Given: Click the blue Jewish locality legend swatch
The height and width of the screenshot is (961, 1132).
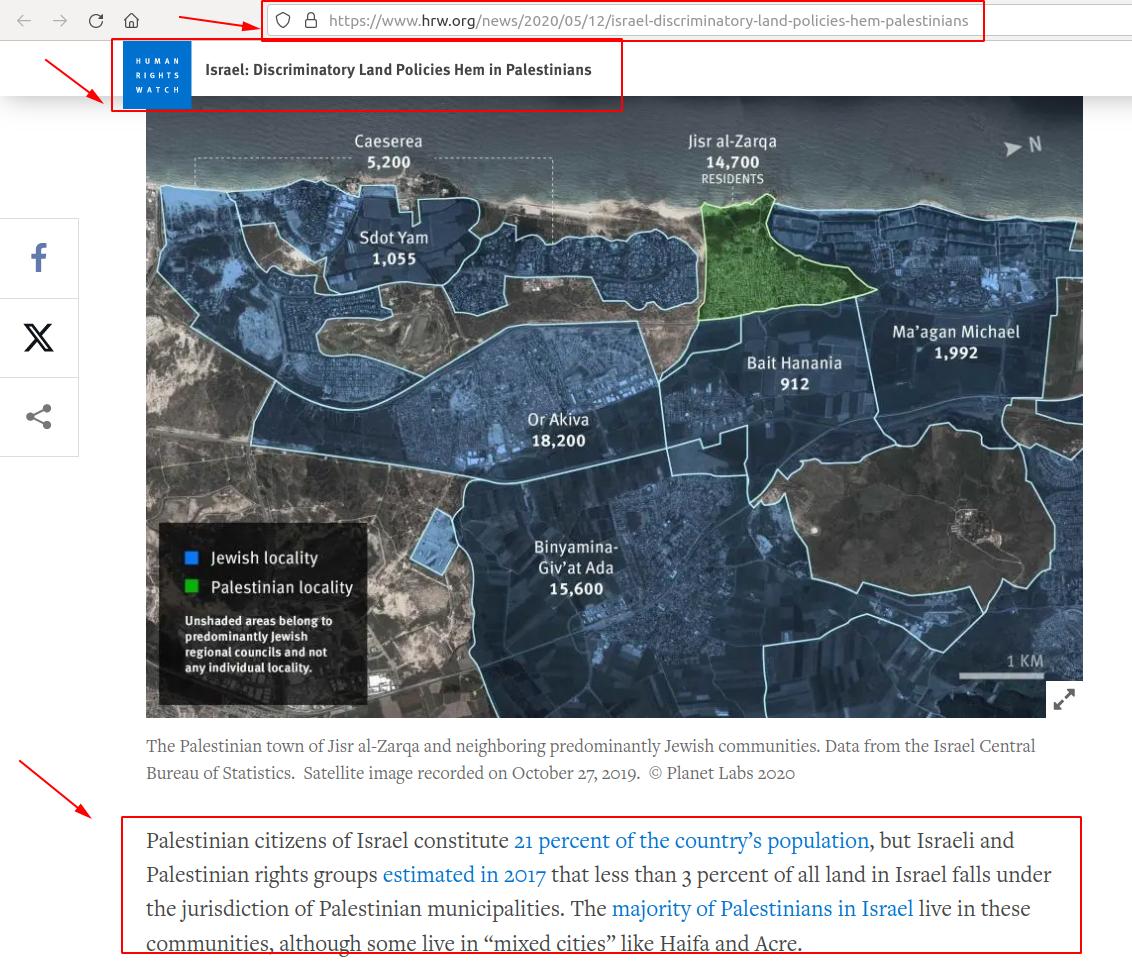Looking at the screenshot, I should (x=192, y=558).
